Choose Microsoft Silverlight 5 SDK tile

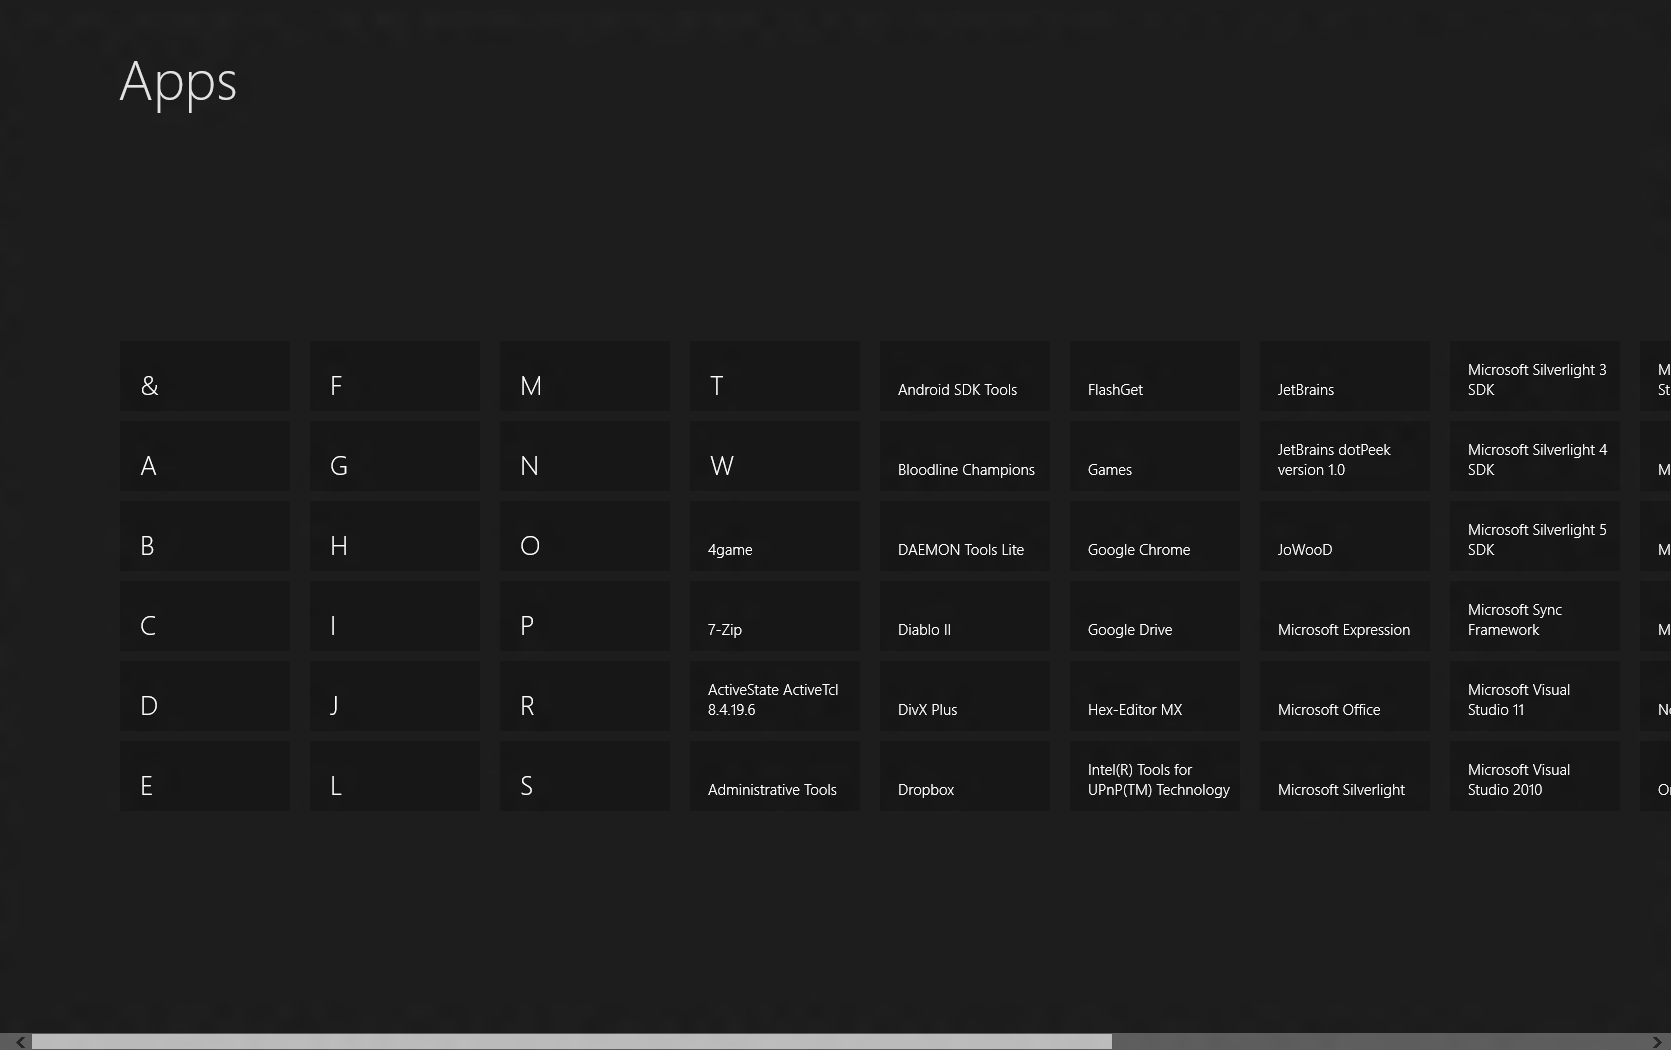pyautogui.click(x=1535, y=536)
